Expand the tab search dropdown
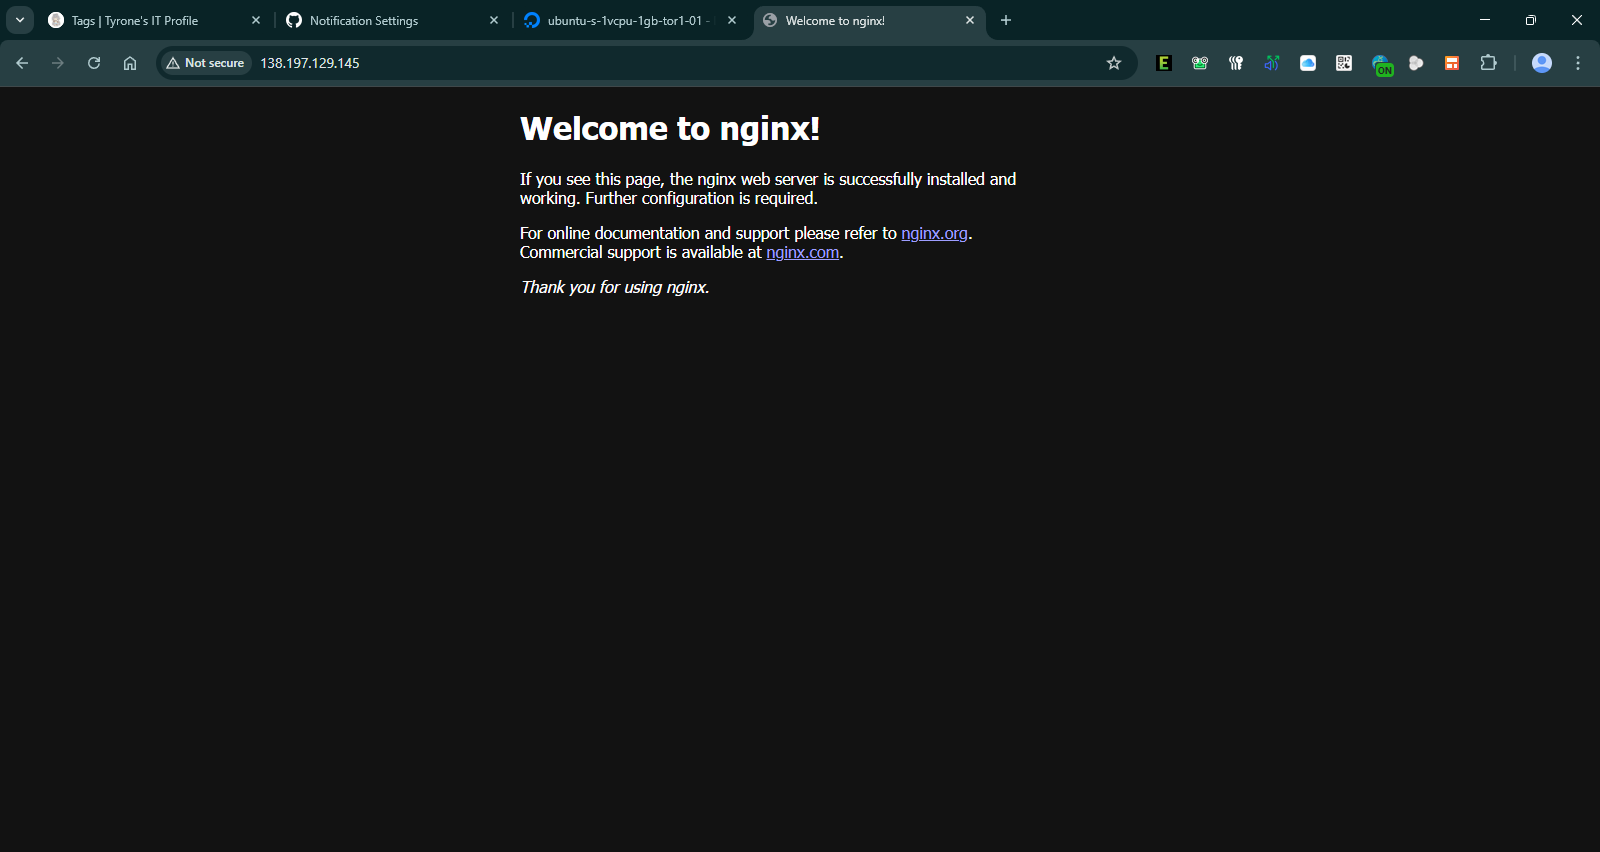This screenshot has width=1600, height=852. coord(20,20)
